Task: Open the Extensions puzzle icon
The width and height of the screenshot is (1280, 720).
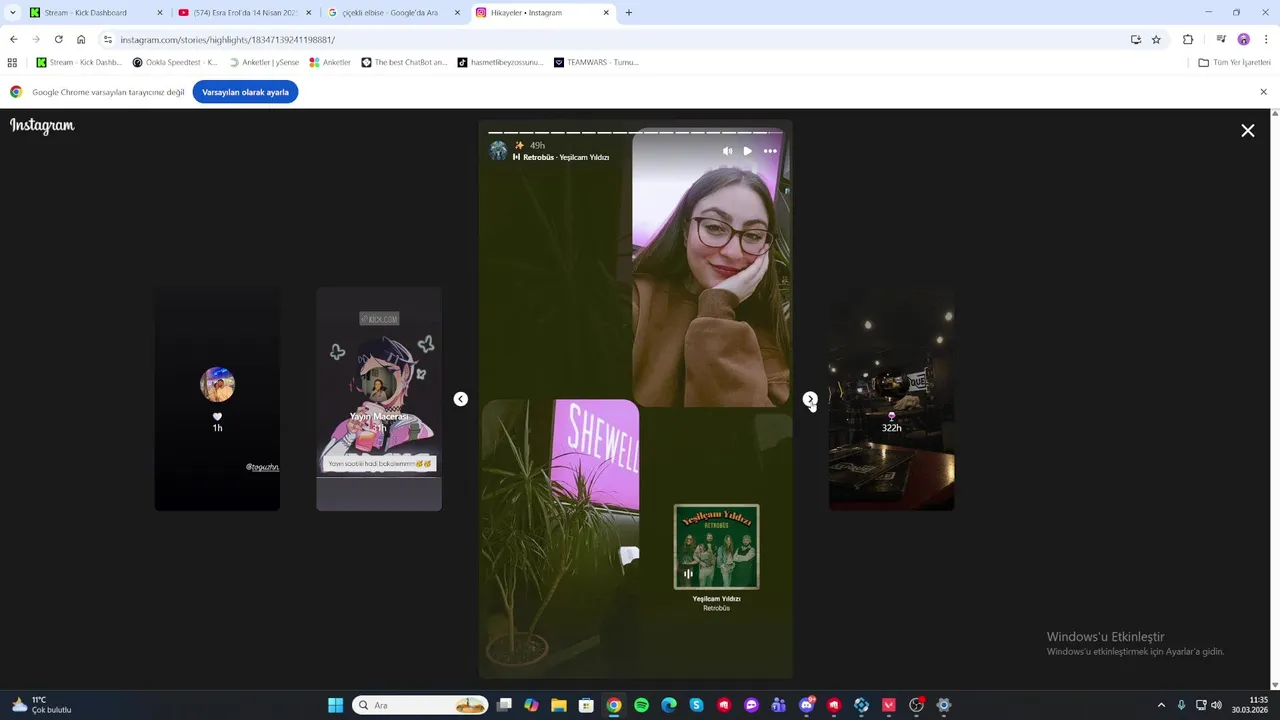Action: [x=1188, y=40]
